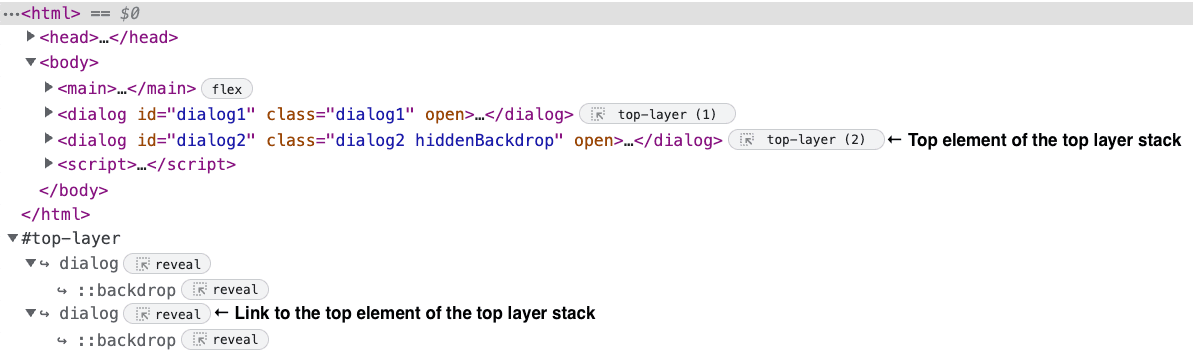Click the top-layer (2) badge on dialog2
This screenshot has width=1193, height=363.
tap(806, 140)
